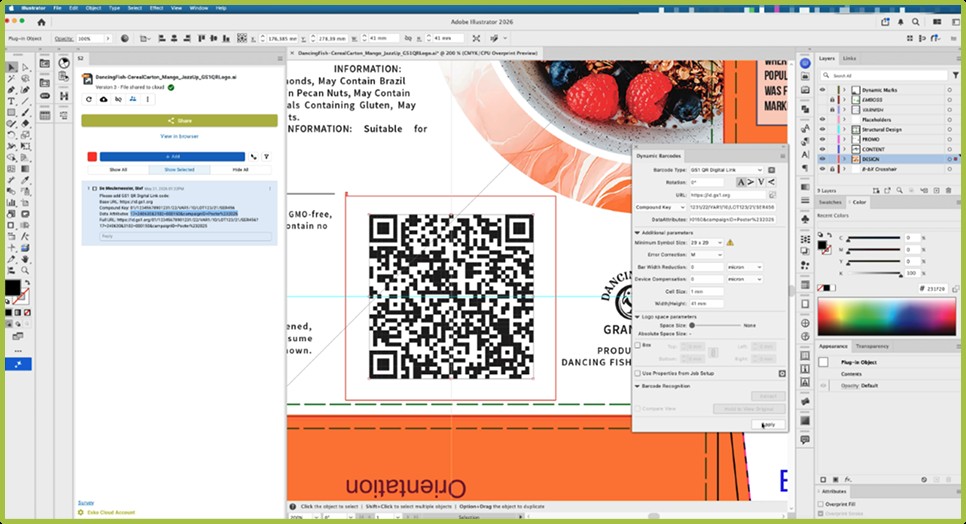966x524 pixels.
Task: Select the Type tool
Action: (12, 101)
